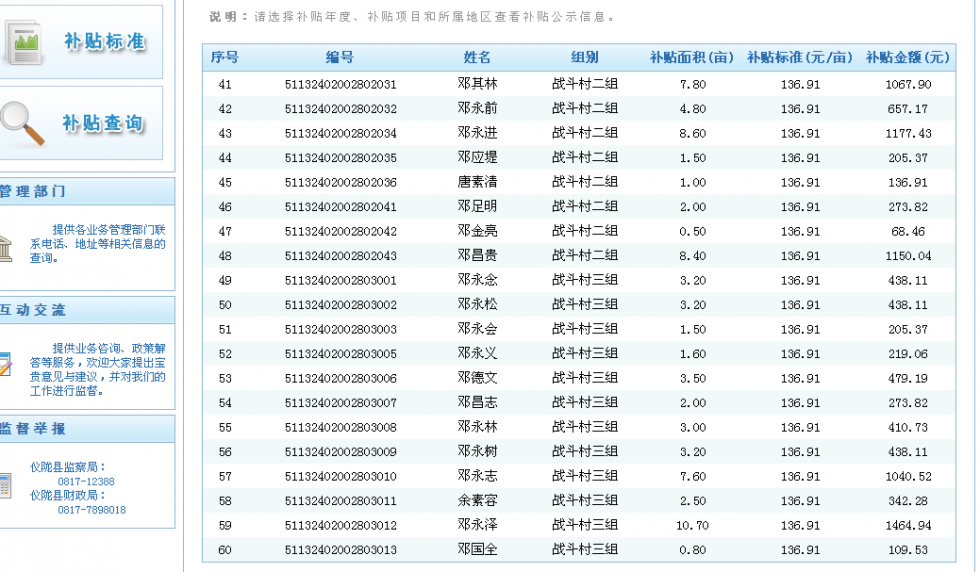Image resolution: width=980 pixels, height=572 pixels.
Task: Select the 互动交流 section heading
Action: [33, 310]
